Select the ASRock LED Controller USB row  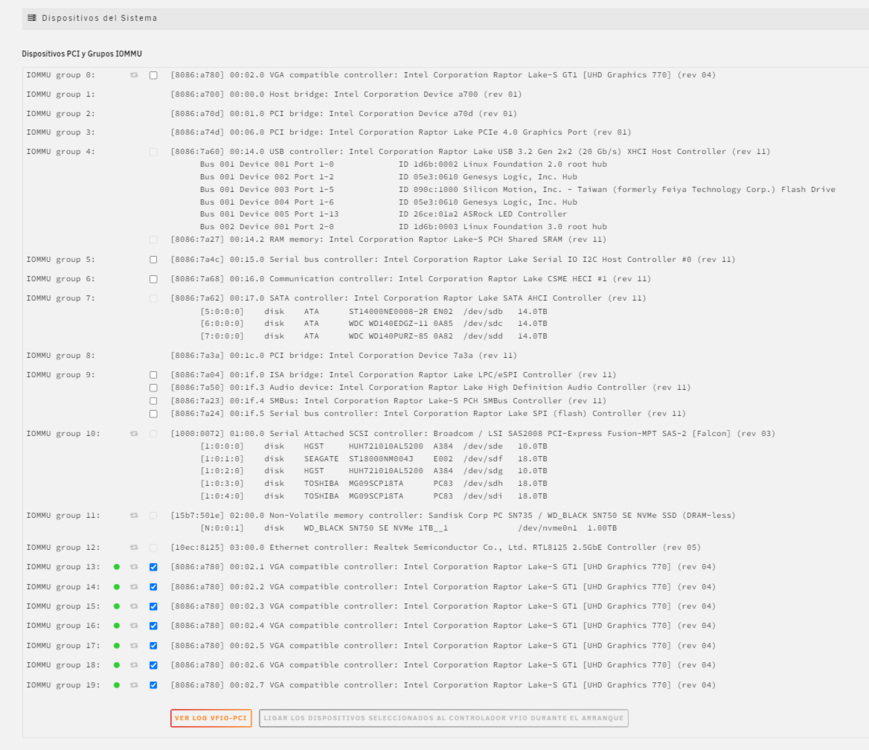[x=384, y=214]
